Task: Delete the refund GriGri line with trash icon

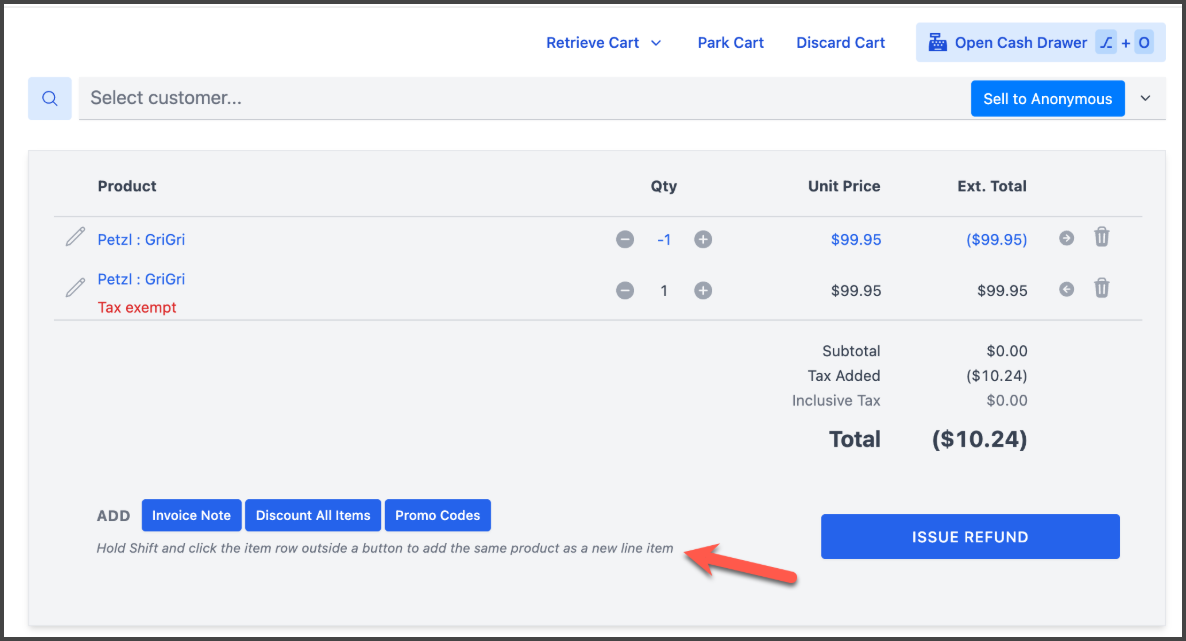Action: [x=1101, y=237]
